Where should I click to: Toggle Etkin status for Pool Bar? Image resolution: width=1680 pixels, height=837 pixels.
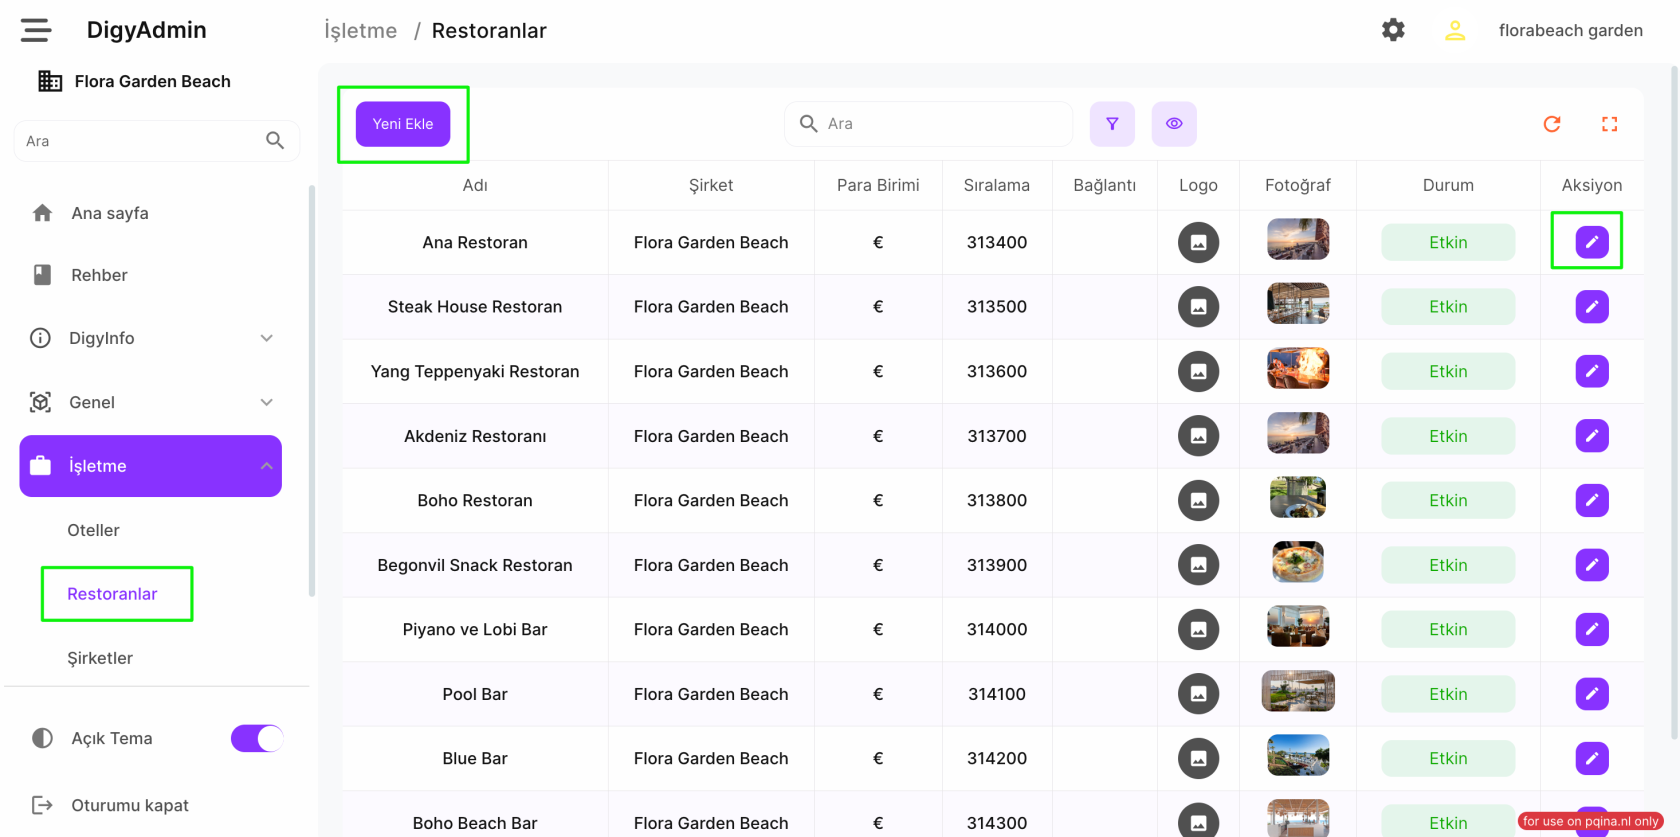tap(1447, 694)
